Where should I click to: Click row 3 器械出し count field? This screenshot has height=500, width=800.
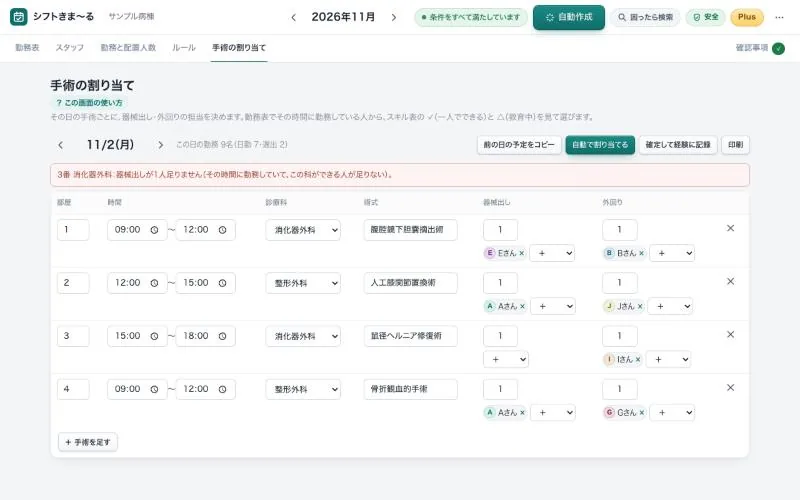(x=501, y=336)
